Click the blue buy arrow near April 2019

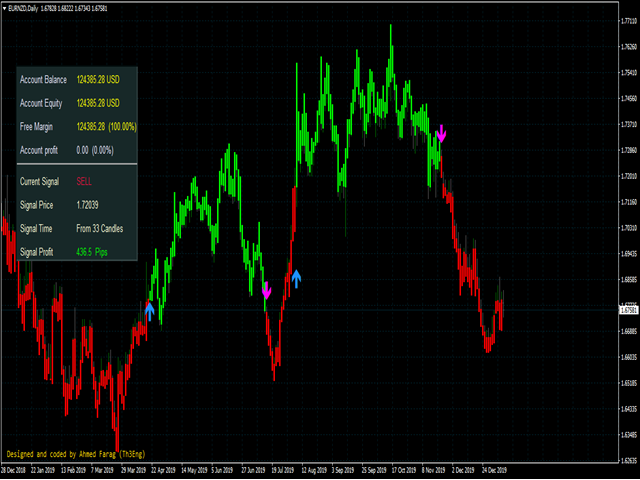click(149, 311)
